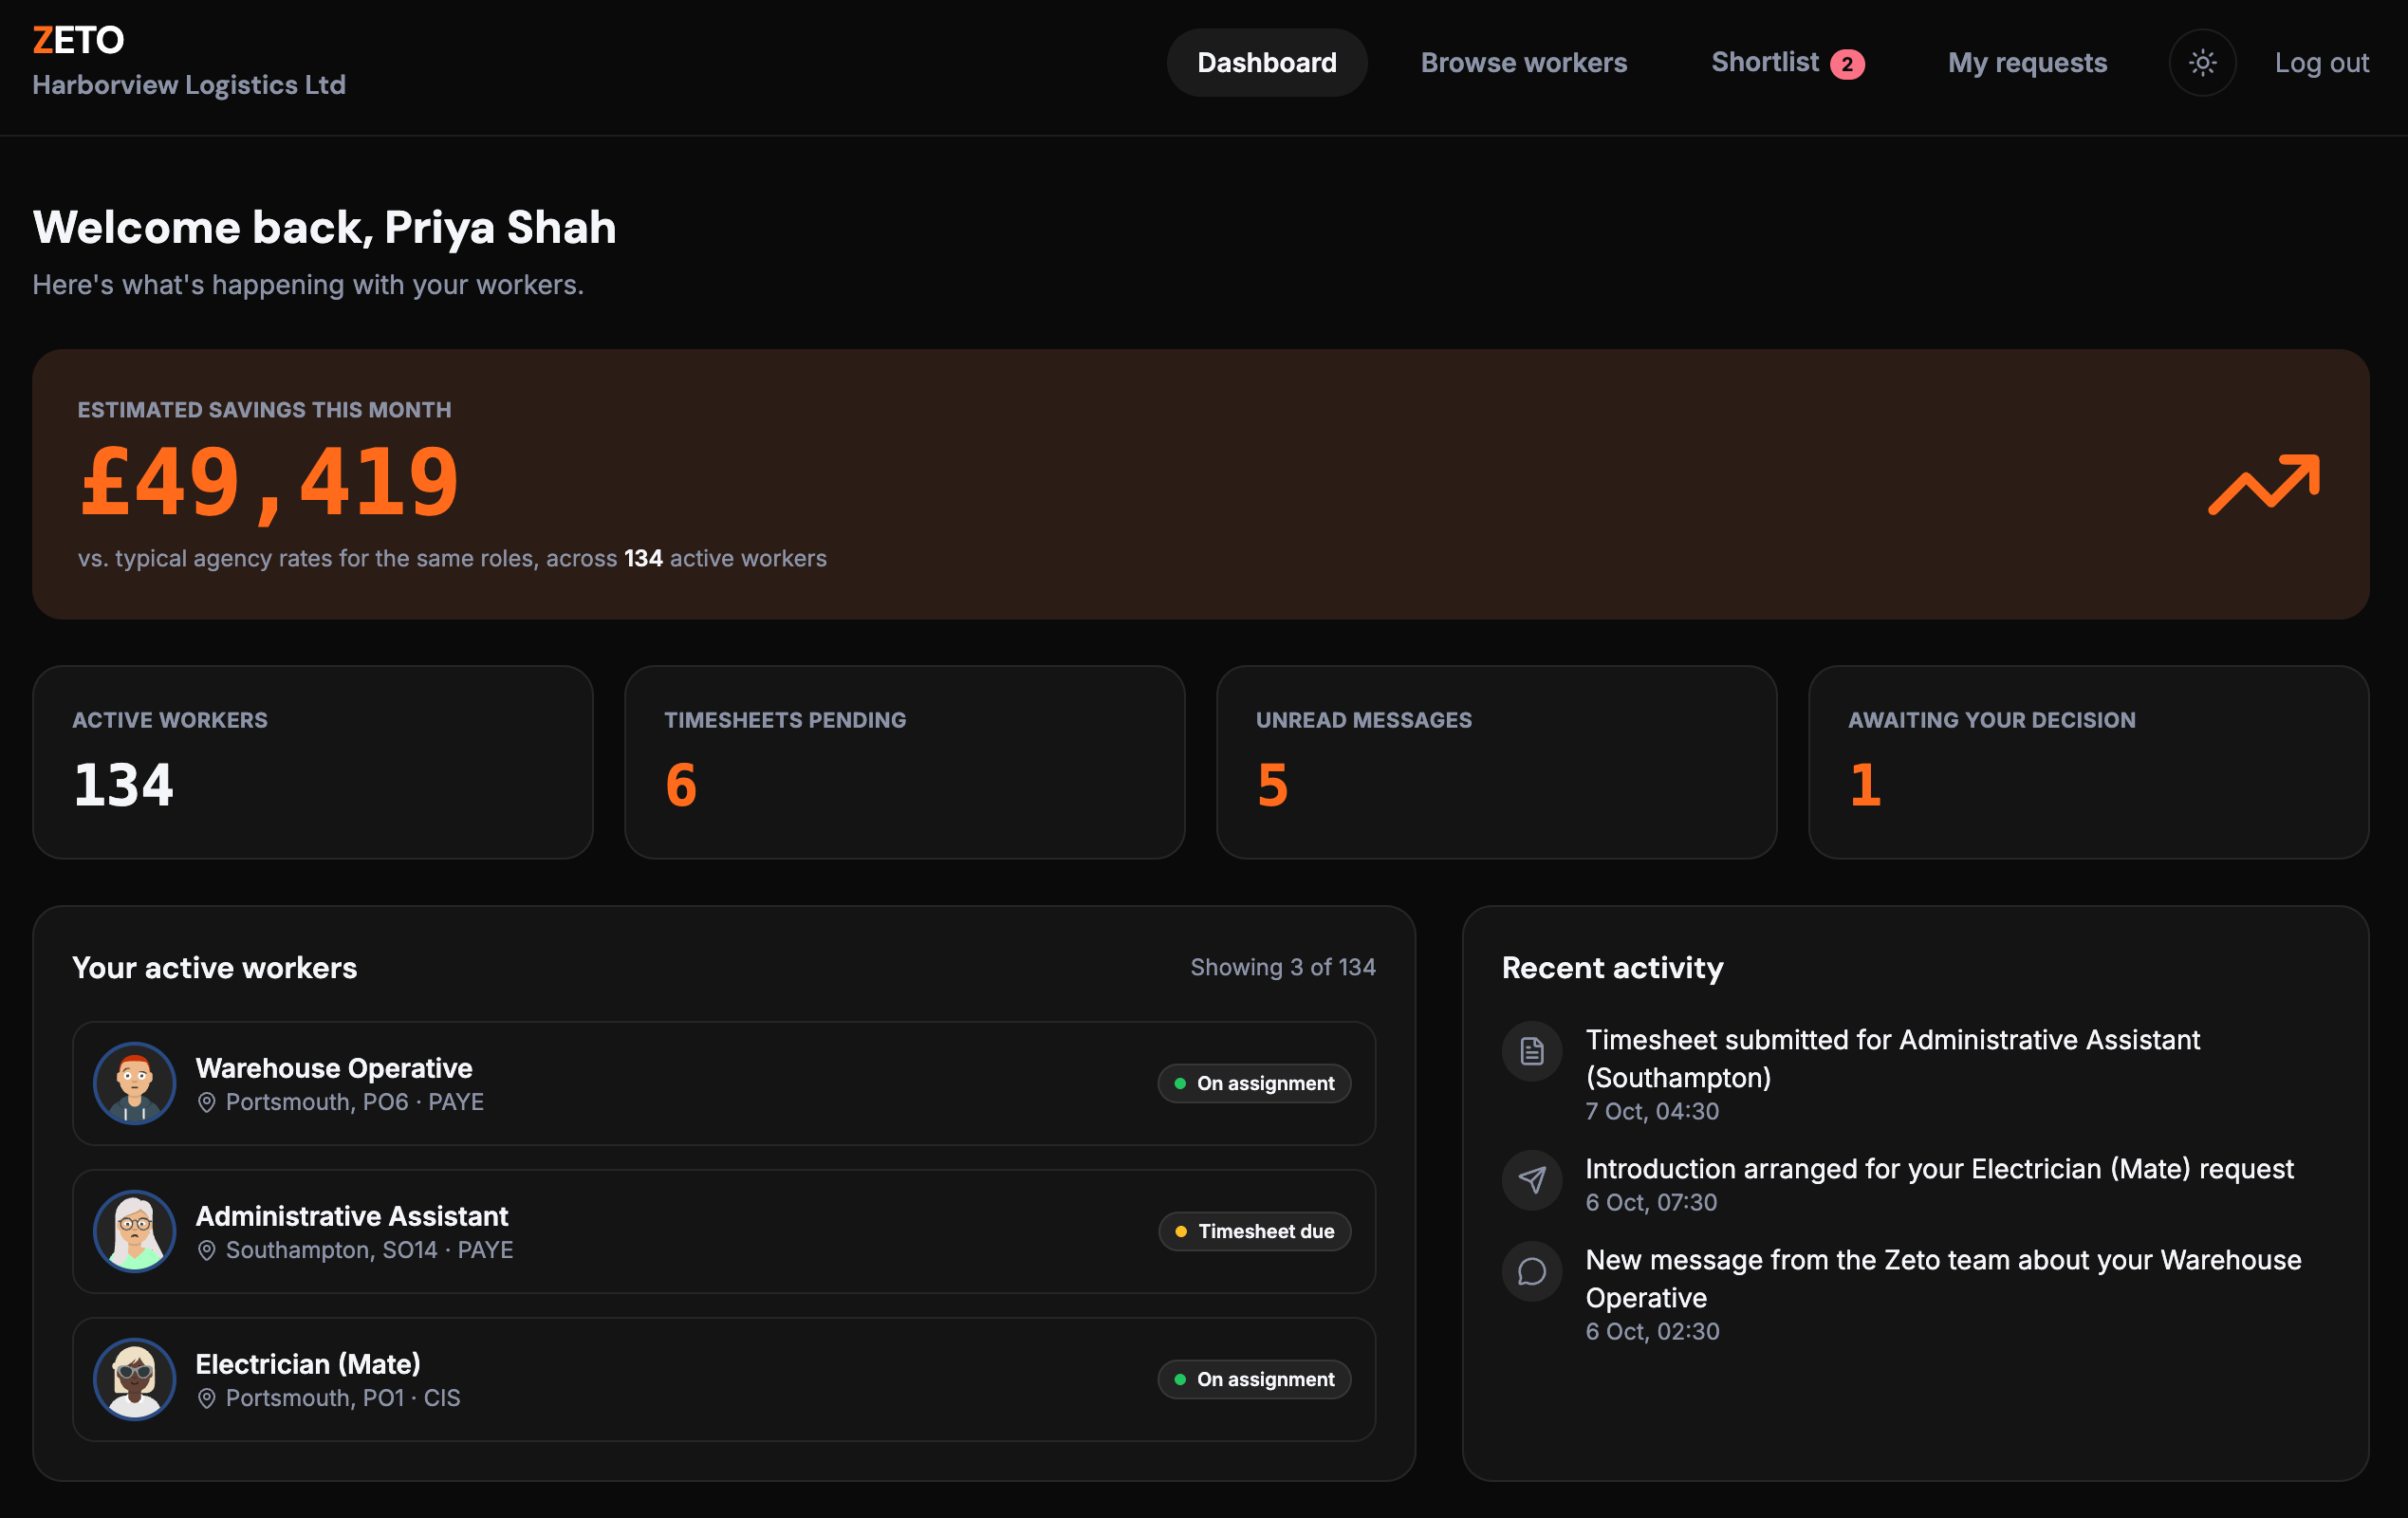Select the Administrative Assistant worker title

point(352,1216)
